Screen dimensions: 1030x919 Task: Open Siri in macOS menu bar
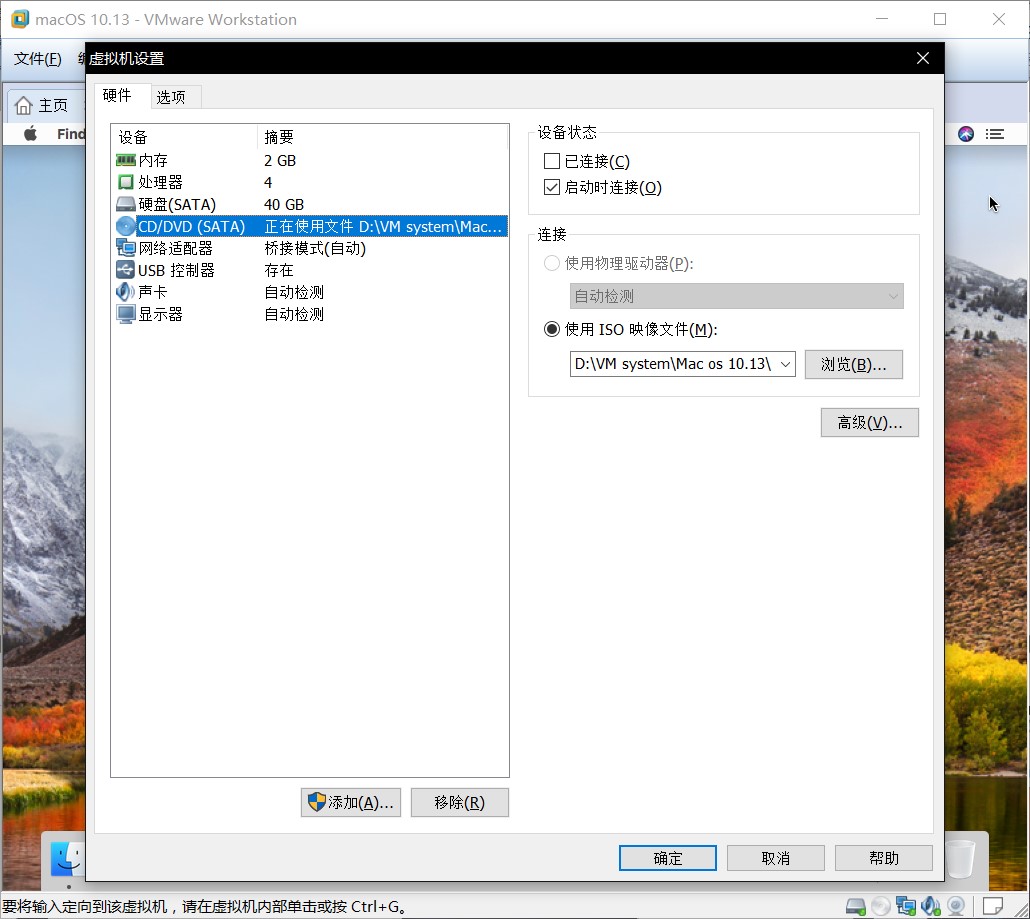coord(966,134)
